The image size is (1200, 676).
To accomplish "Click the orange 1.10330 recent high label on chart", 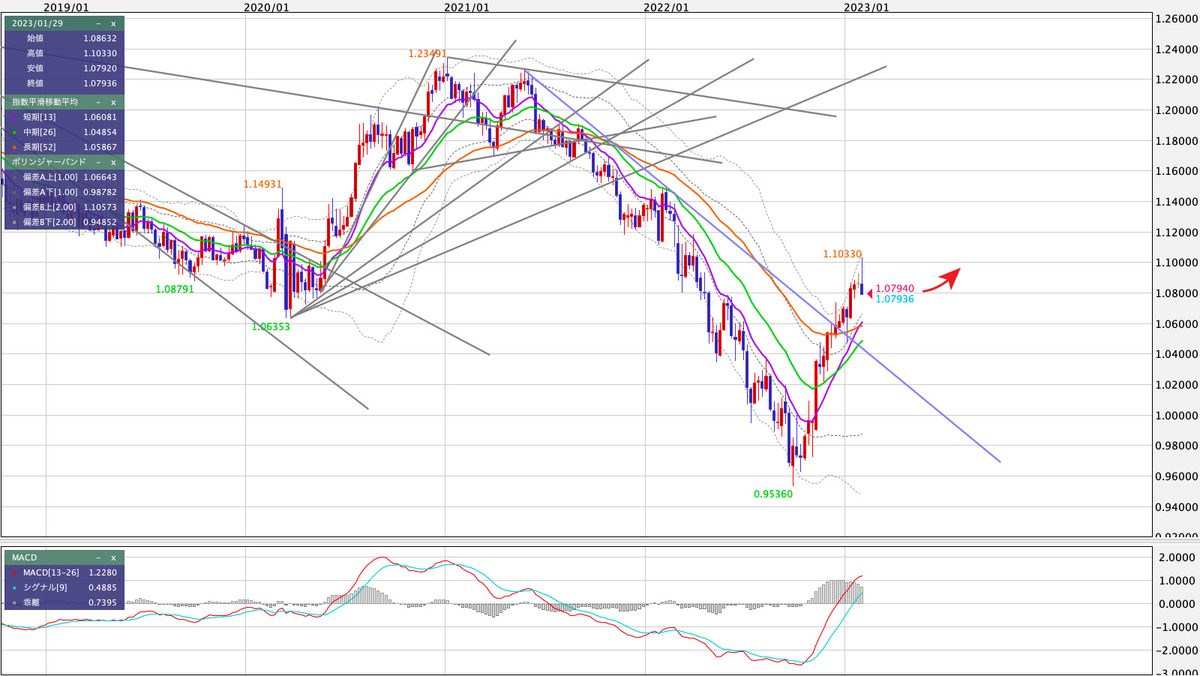I will [x=843, y=255].
